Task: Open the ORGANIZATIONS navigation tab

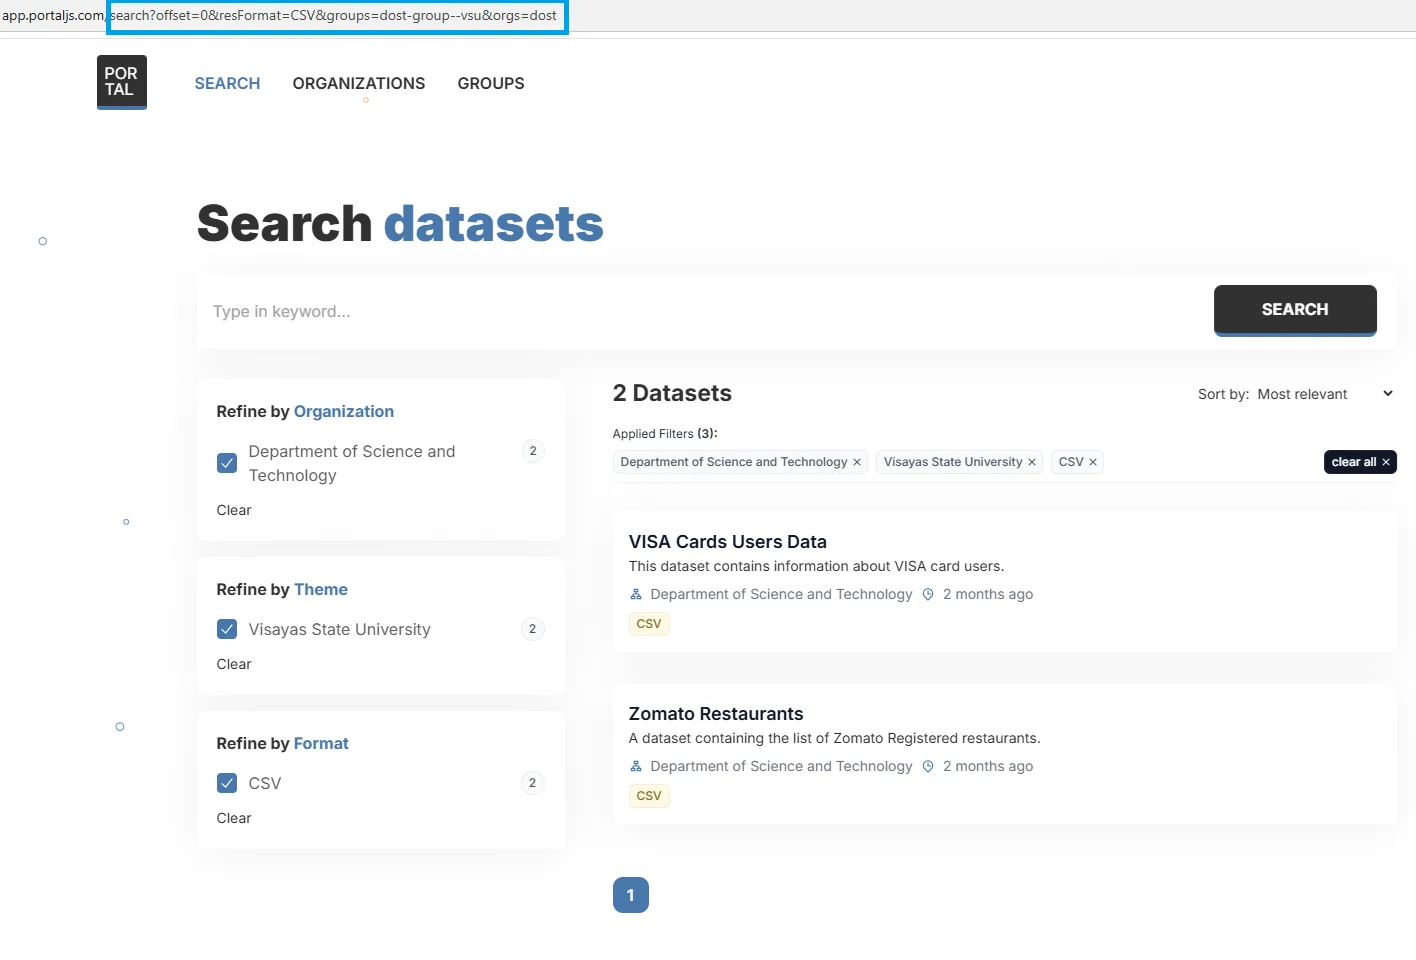Action: click(359, 84)
